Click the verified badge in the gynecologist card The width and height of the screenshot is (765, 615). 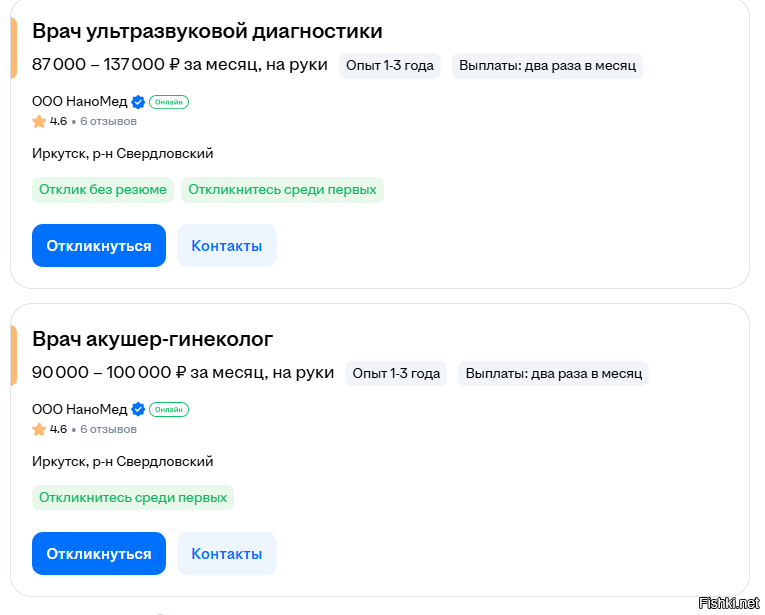click(x=139, y=410)
